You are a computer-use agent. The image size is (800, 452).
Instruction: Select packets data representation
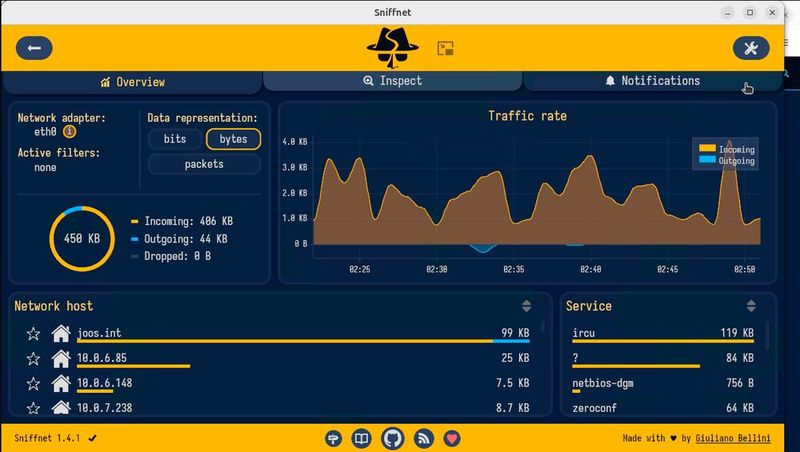(x=204, y=164)
